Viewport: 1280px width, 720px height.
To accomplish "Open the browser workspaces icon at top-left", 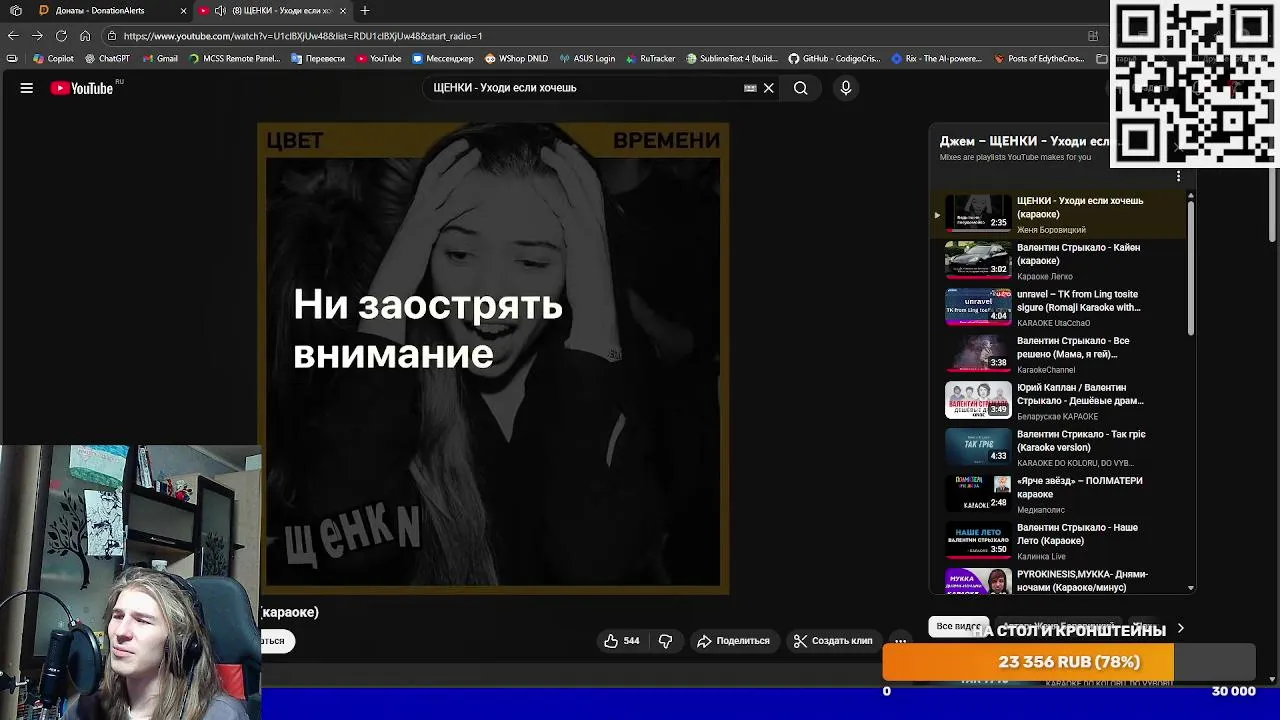I will 15,10.
